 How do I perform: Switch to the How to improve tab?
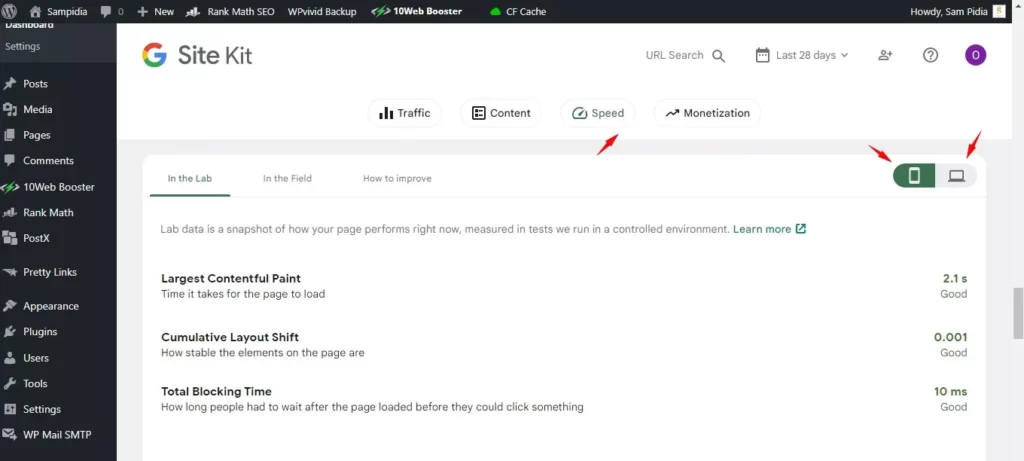(397, 178)
